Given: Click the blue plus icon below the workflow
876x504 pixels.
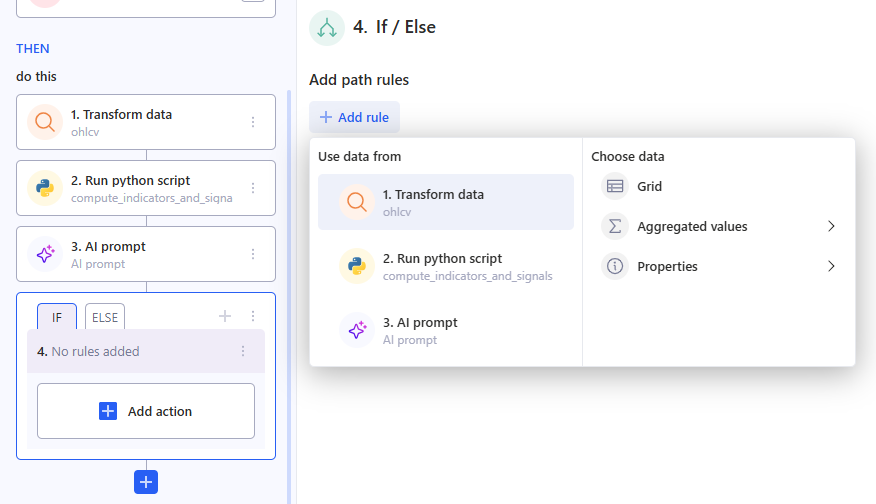Looking at the screenshot, I should 146,482.
